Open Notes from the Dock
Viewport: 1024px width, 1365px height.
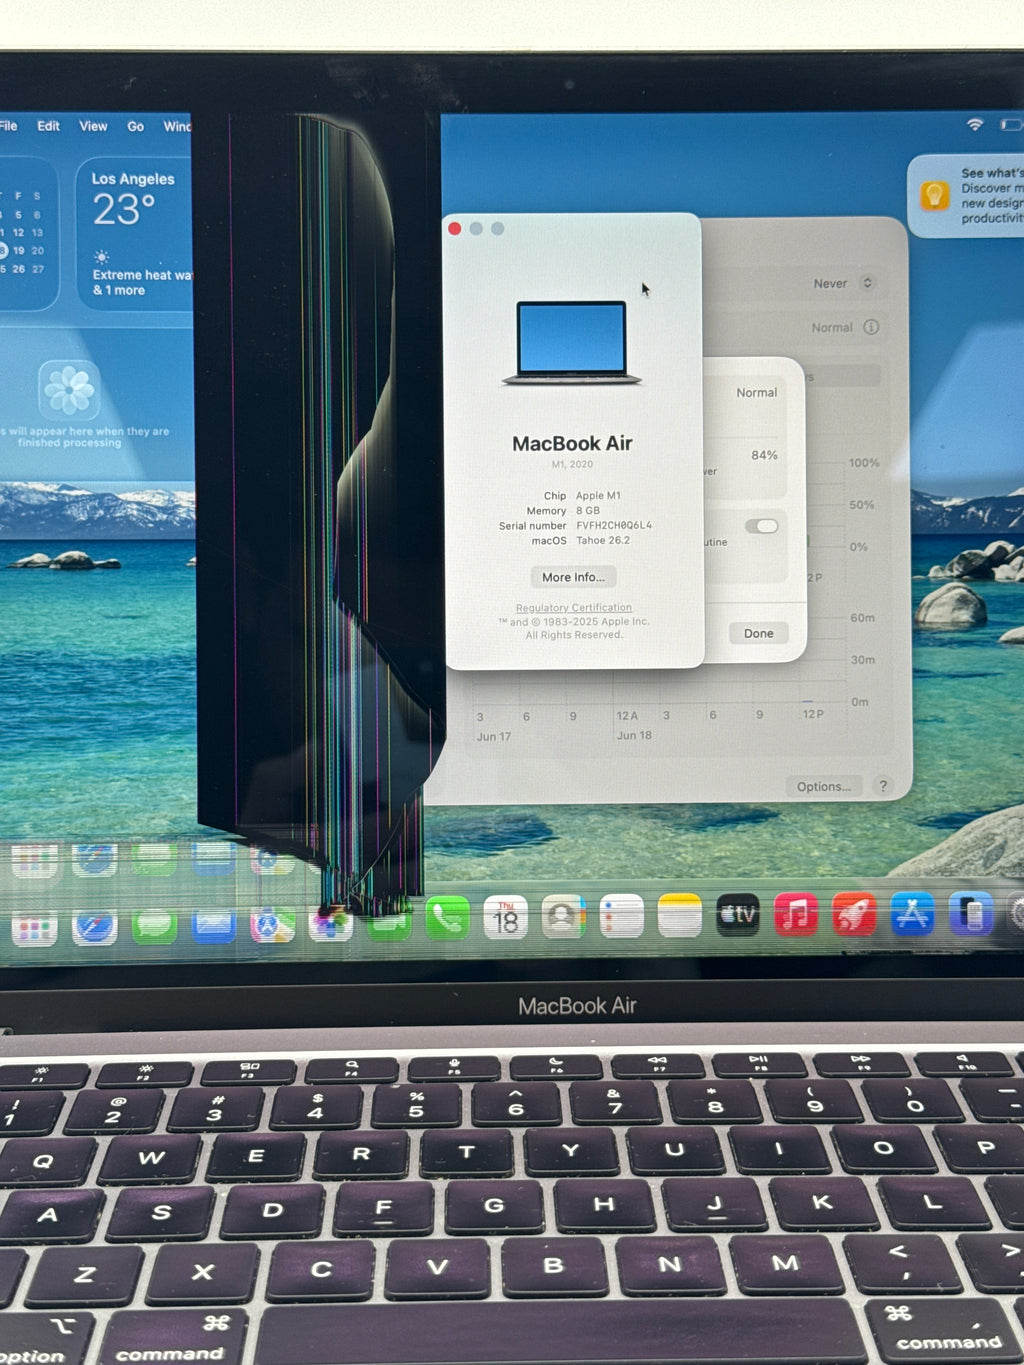(680, 916)
